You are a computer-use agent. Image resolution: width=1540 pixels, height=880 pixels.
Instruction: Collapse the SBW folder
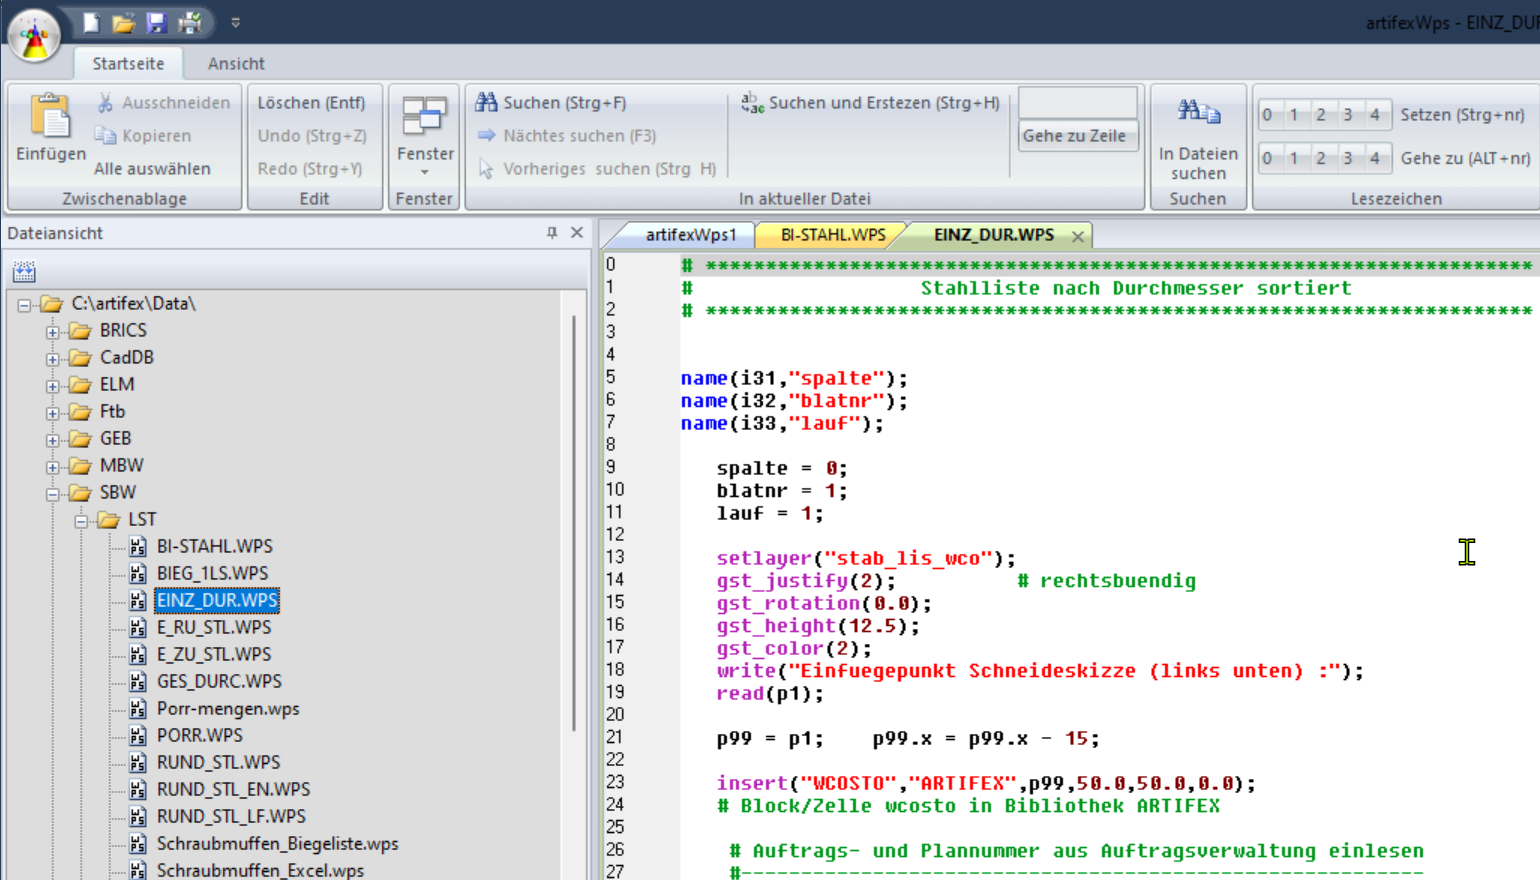[52, 493]
